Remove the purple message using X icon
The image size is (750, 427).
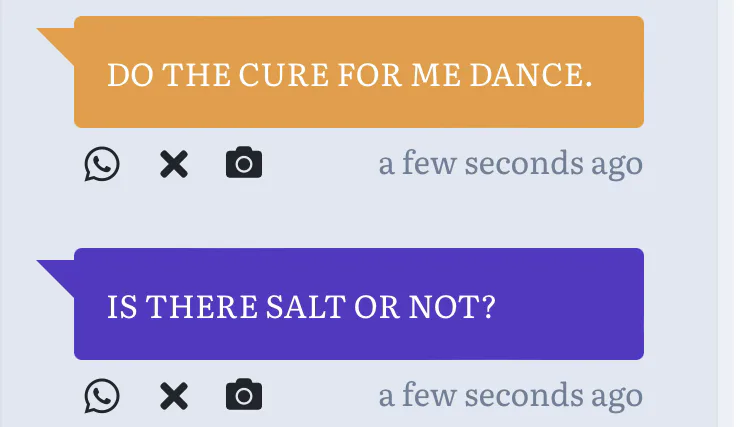(x=173, y=396)
